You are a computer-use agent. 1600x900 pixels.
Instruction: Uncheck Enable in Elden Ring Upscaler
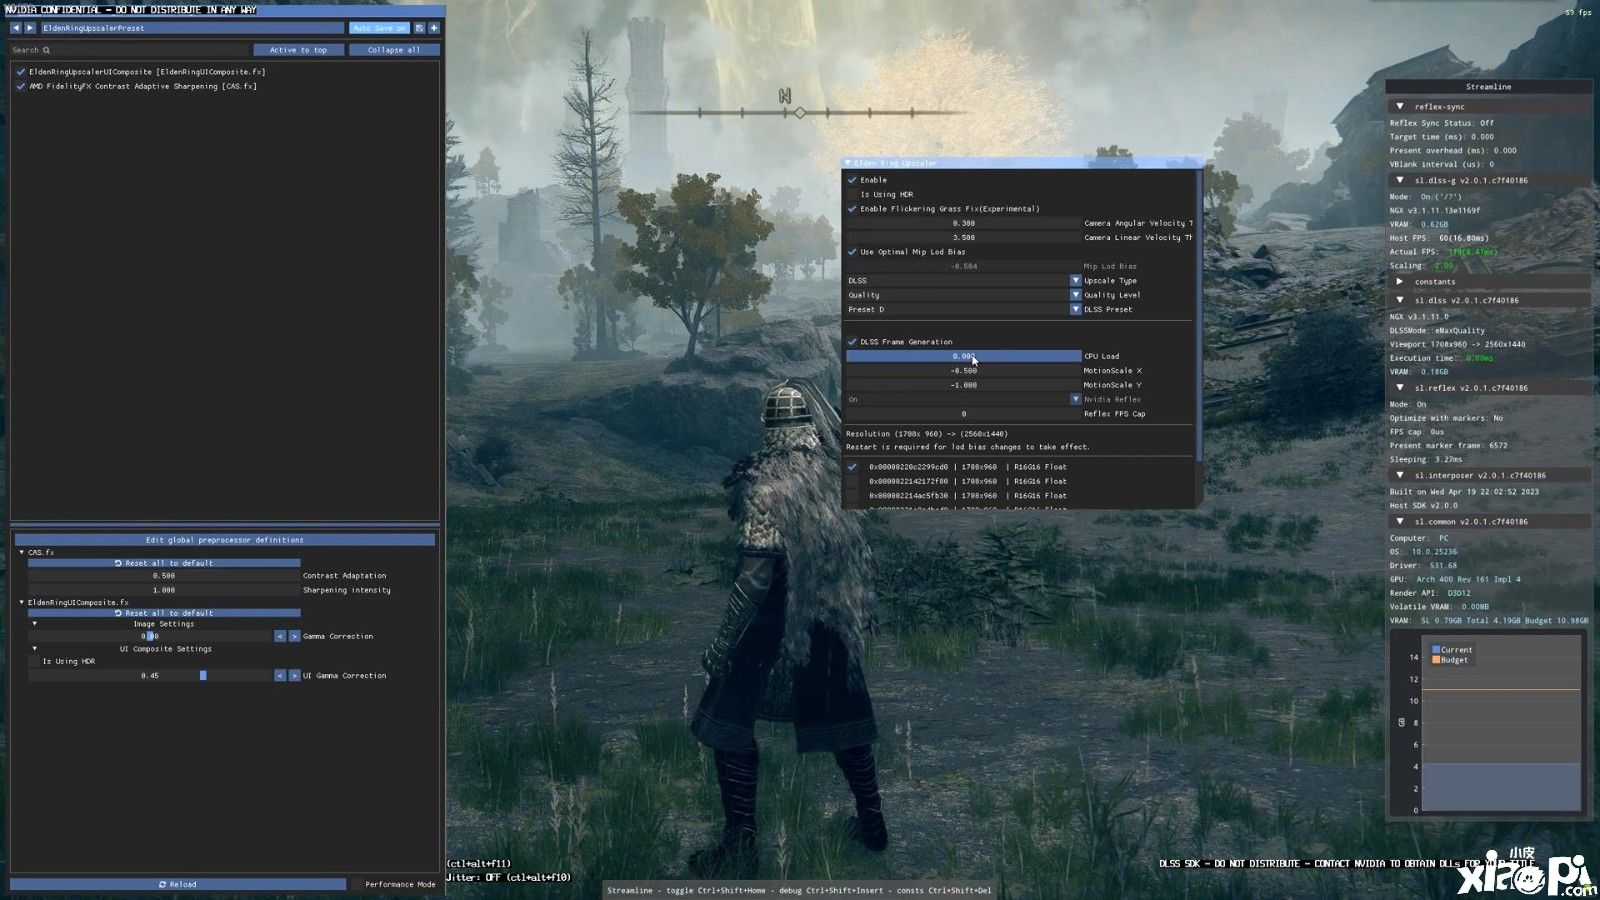(x=852, y=180)
